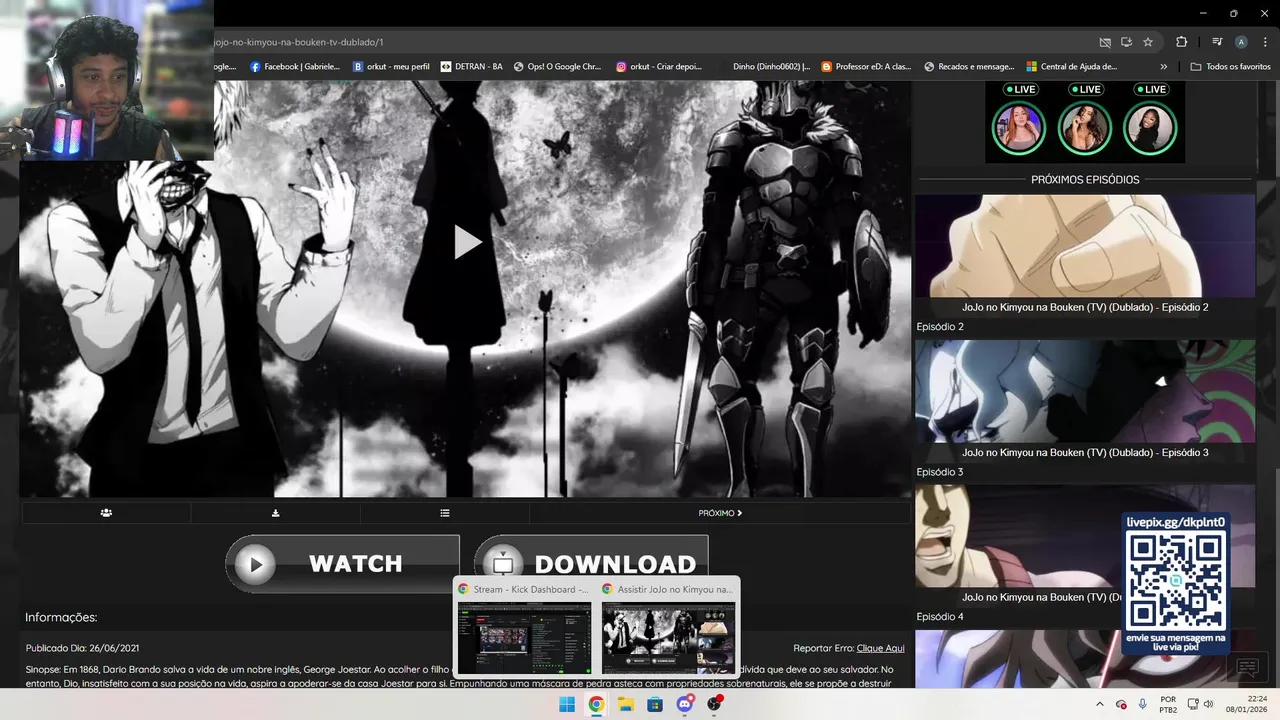Open the POR PTB2 language selector
This screenshot has height=720, width=1280.
coord(1167,704)
